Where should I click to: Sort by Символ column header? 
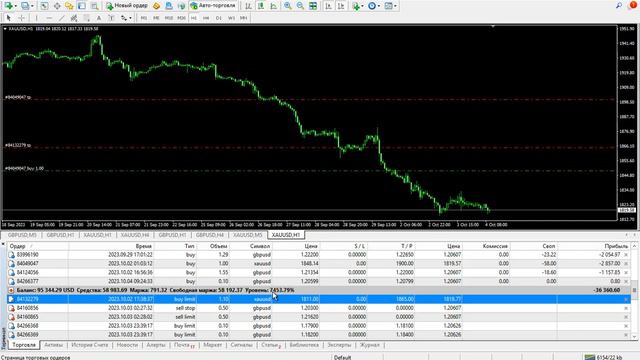pyautogui.click(x=260, y=246)
